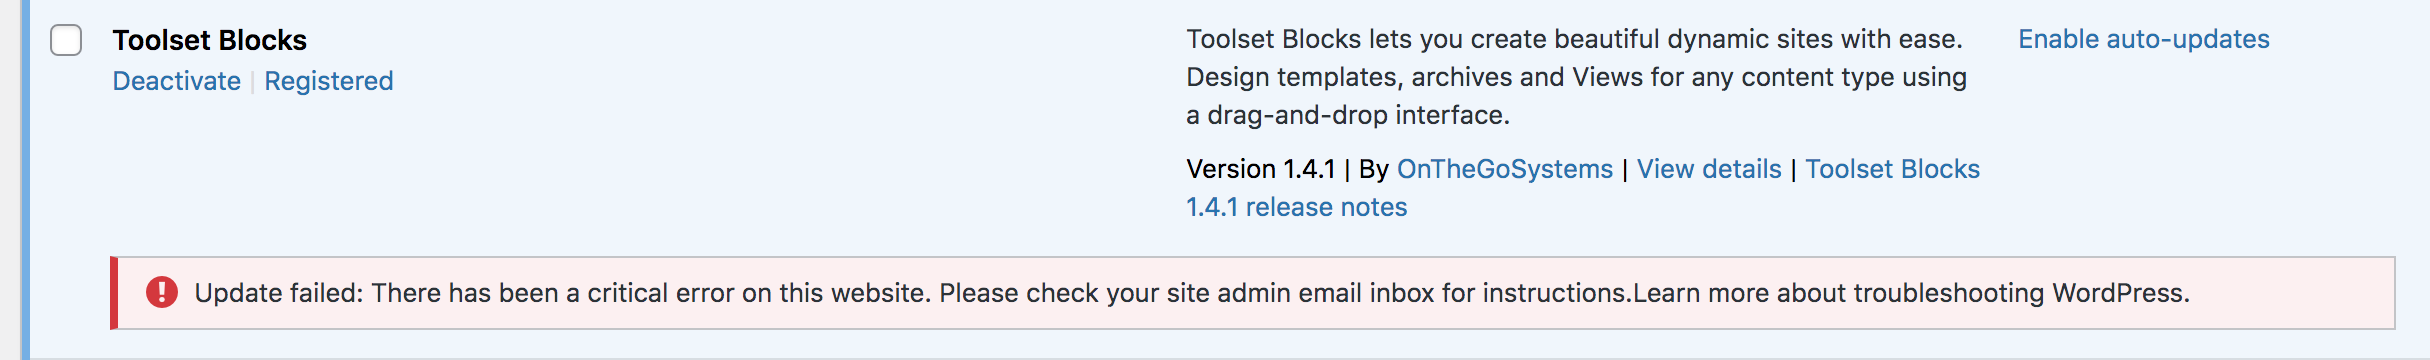Viewport: 2430px width, 360px height.
Task: Click the drag-and-drop interface description line
Action: [1348, 115]
